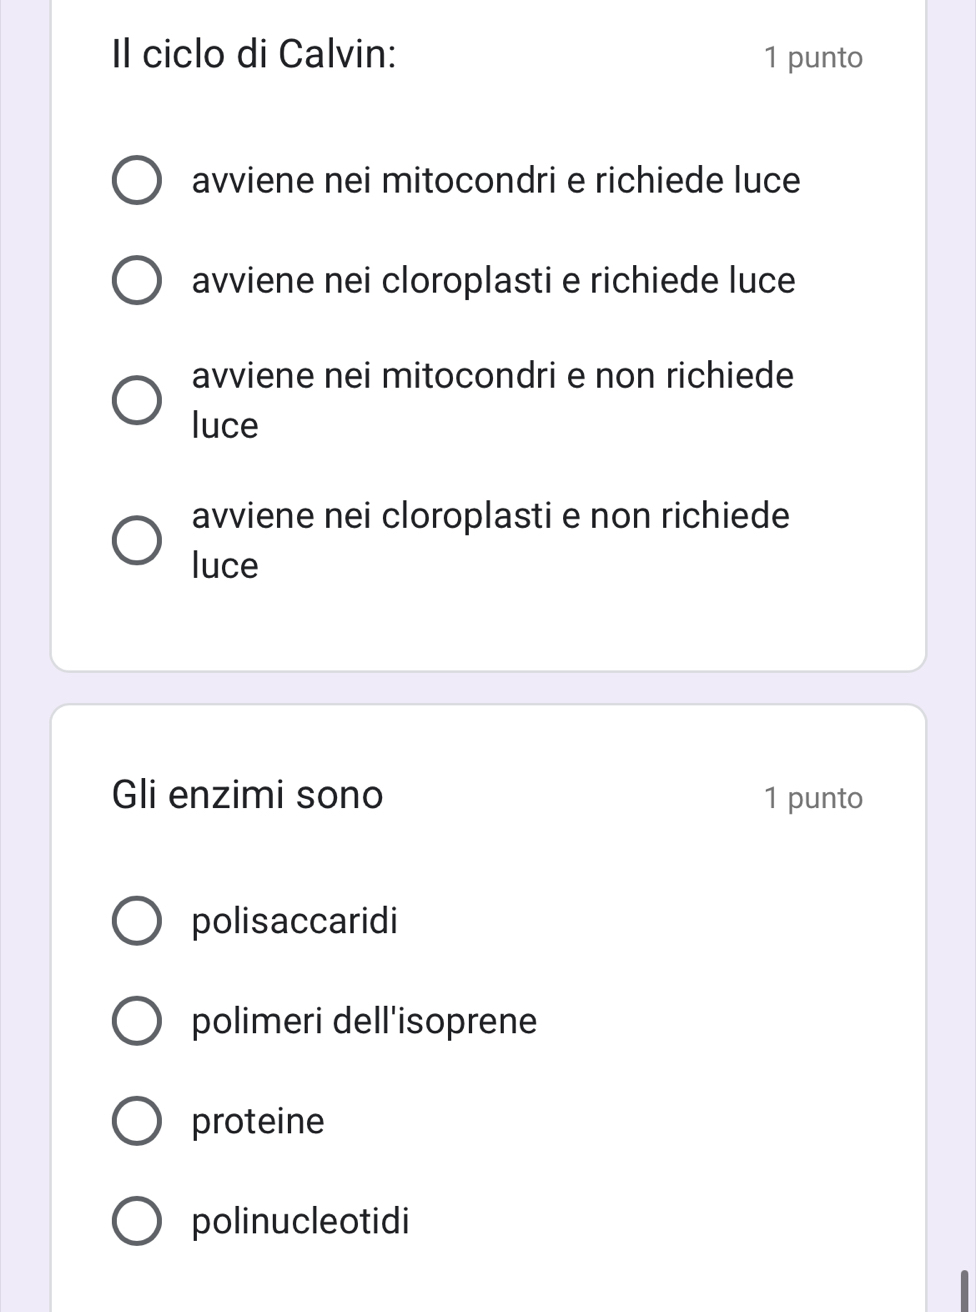
Task: Click label text 'cloroplasti e non richiede luce'
Action: (491, 541)
